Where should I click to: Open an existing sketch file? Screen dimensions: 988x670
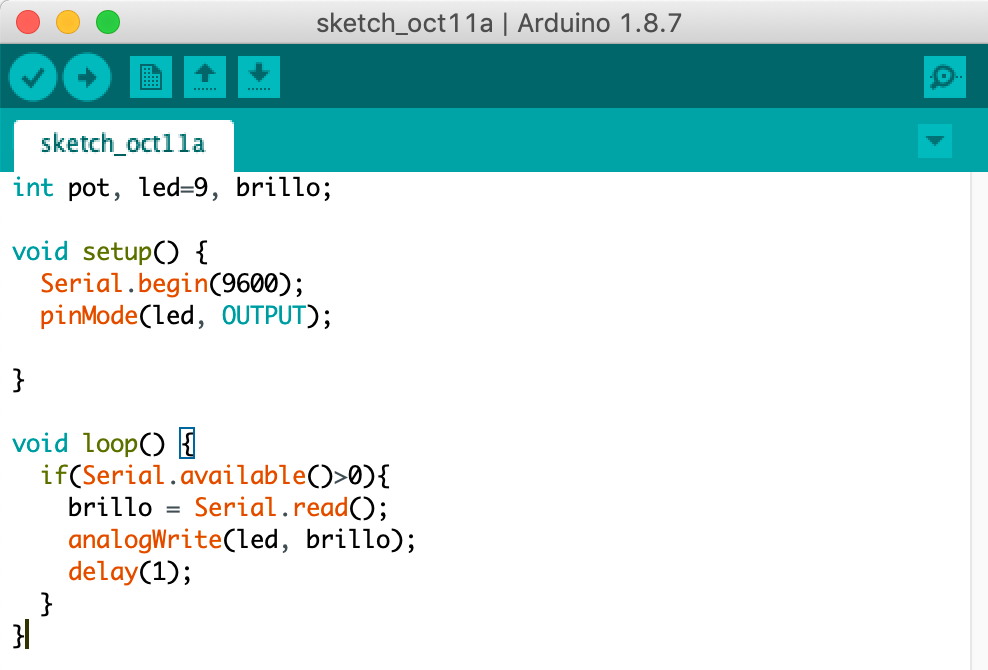click(x=204, y=76)
